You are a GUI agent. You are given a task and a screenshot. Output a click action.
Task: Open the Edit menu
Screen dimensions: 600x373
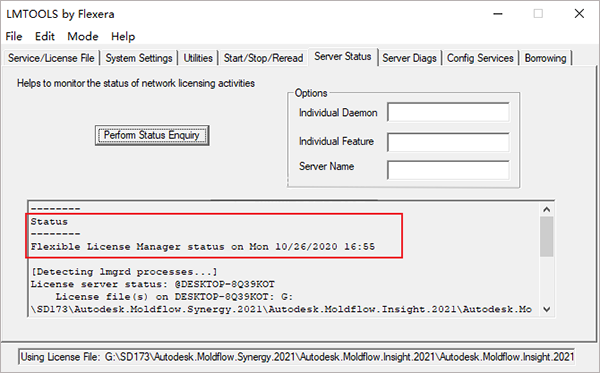point(45,36)
